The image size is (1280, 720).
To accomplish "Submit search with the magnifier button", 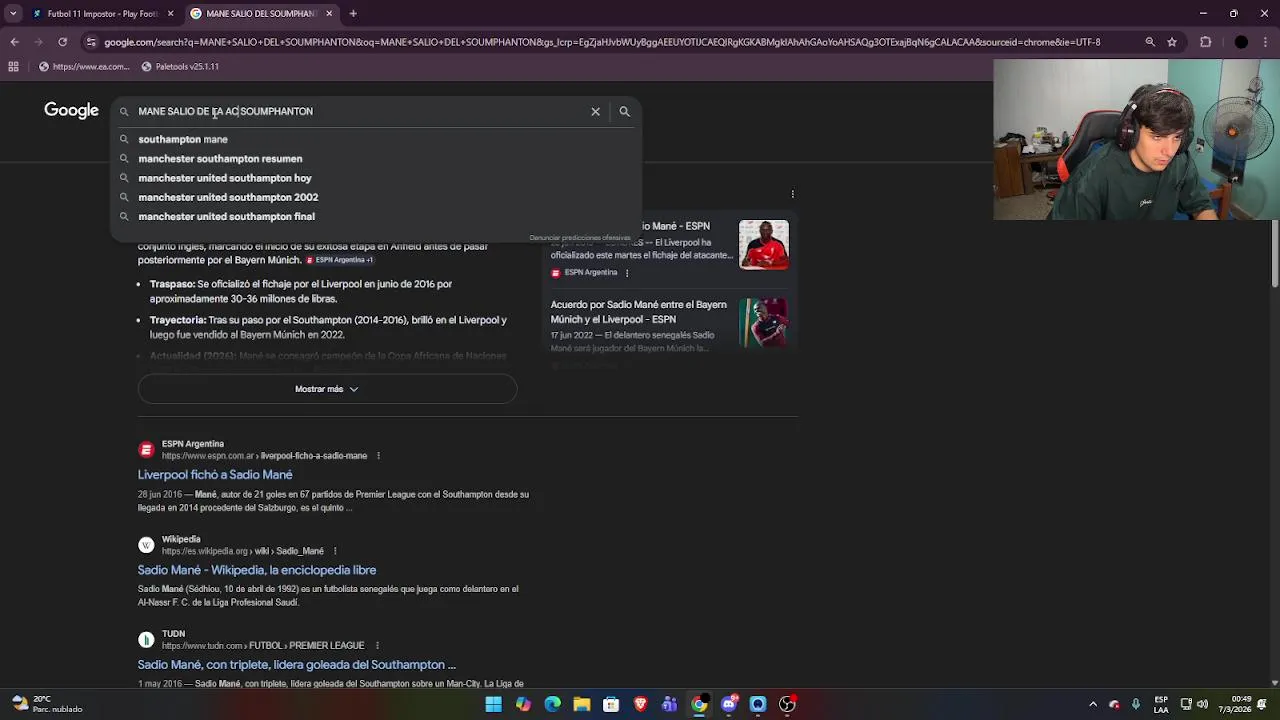I will click(x=624, y=111).
